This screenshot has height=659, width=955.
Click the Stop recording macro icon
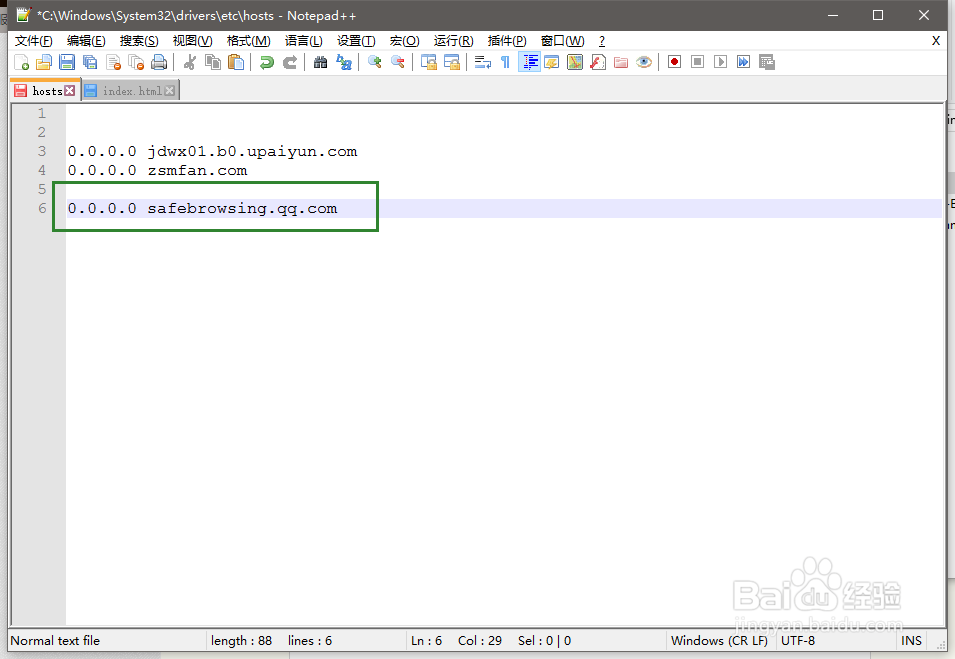pos(697,62)
